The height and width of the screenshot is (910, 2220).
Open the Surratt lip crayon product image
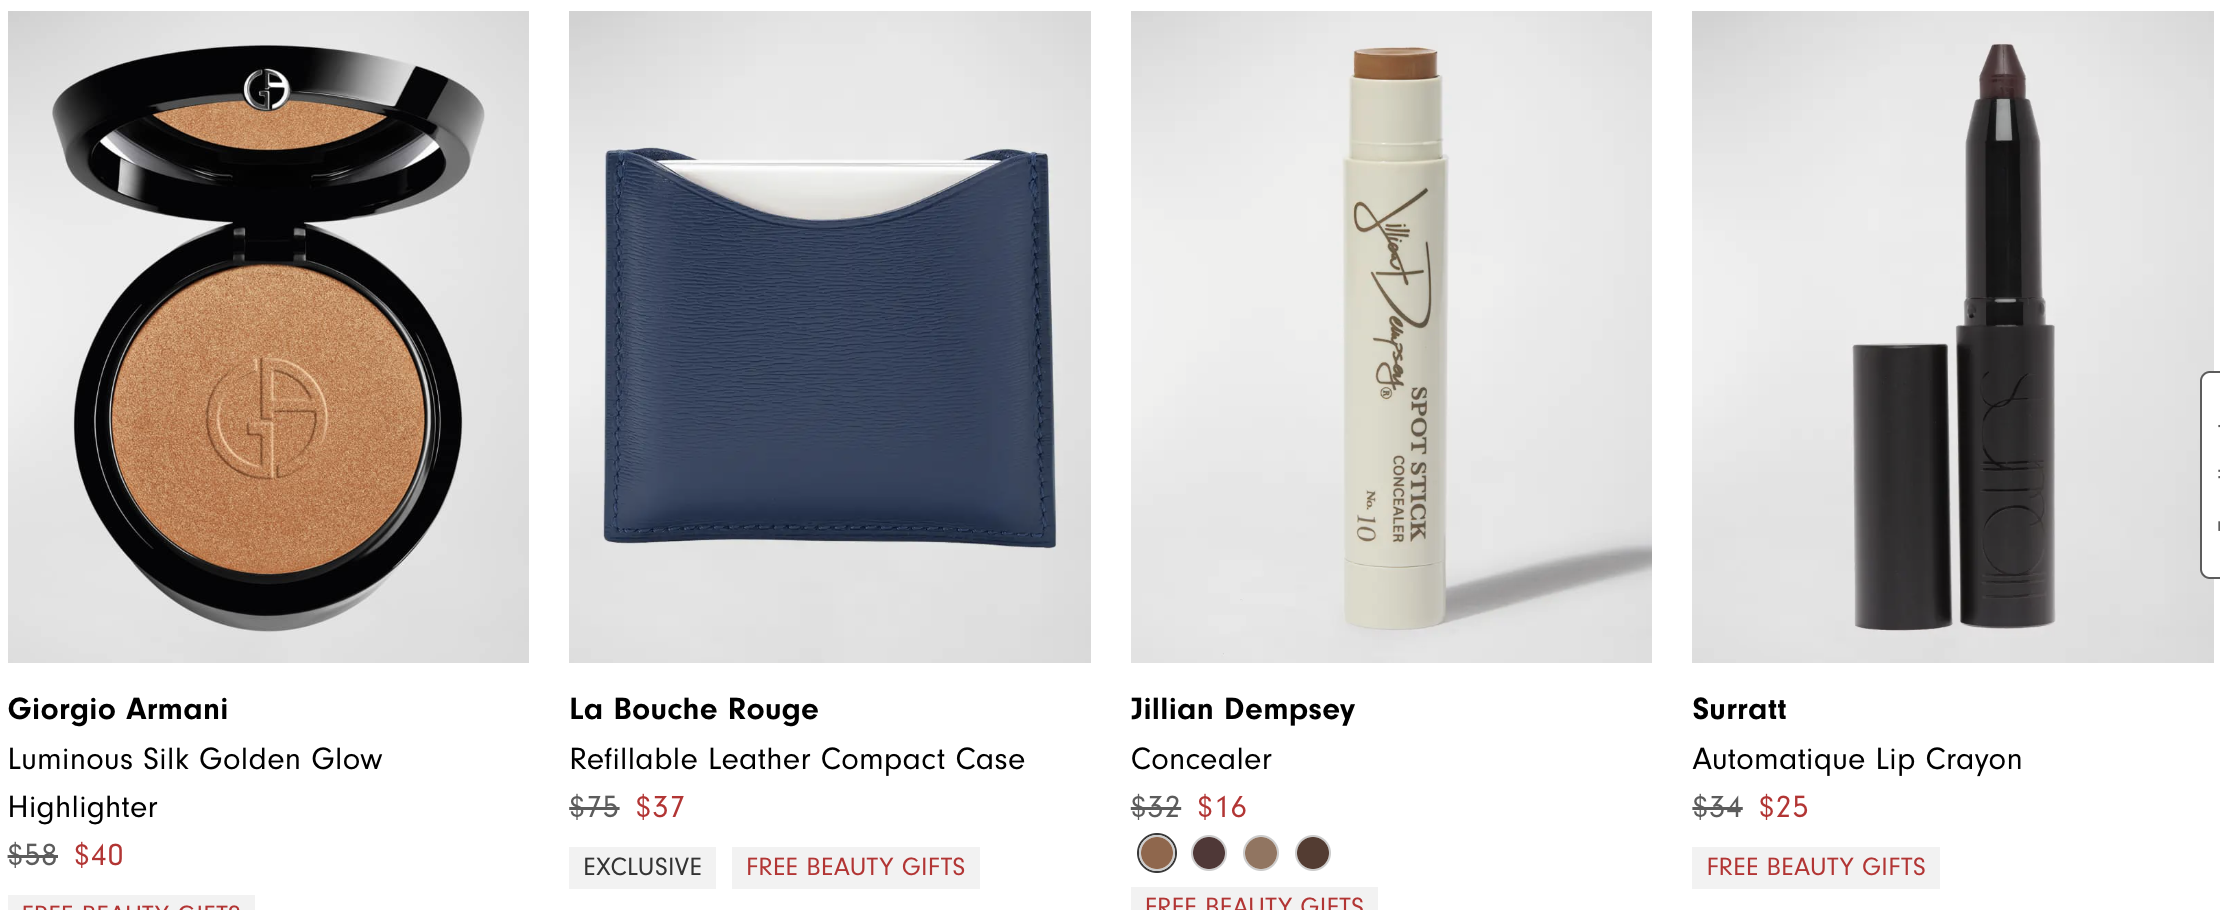coord(1953,337)
